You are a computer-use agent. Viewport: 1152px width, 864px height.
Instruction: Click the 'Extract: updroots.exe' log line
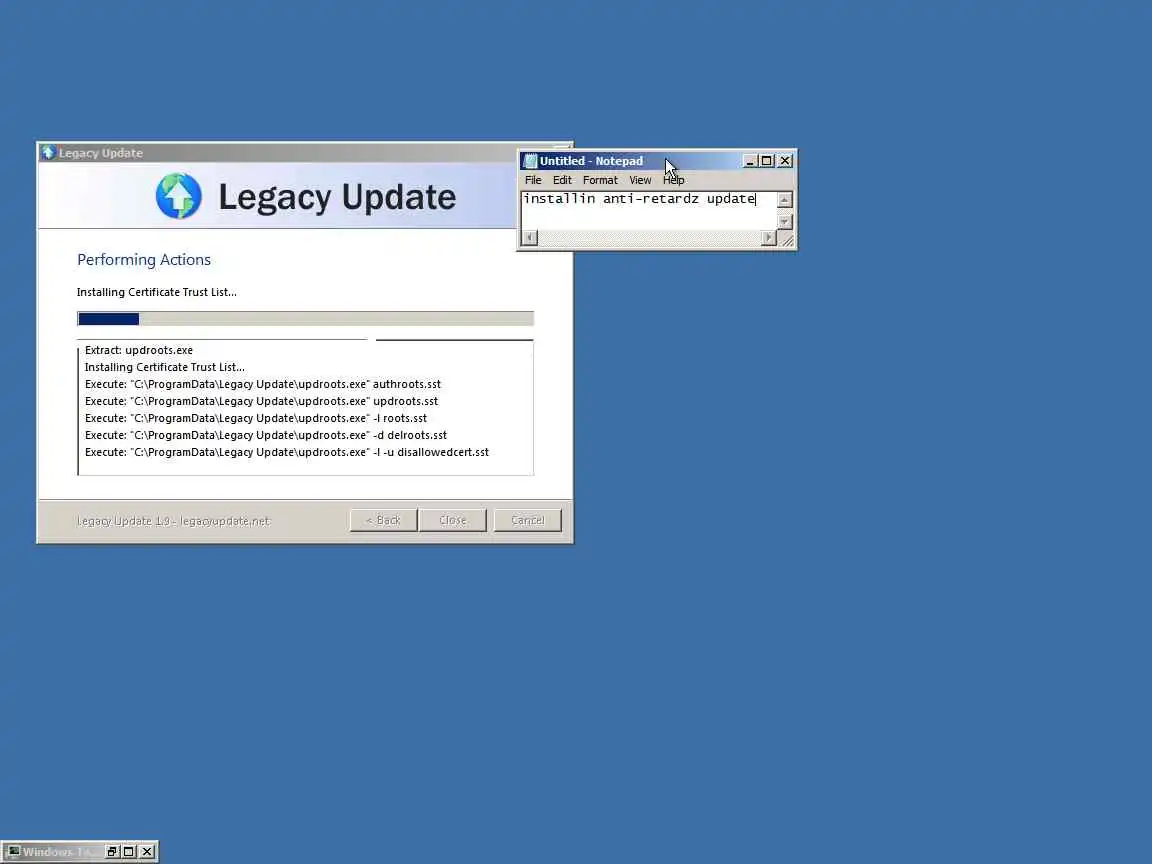click(x=139, y=350)
